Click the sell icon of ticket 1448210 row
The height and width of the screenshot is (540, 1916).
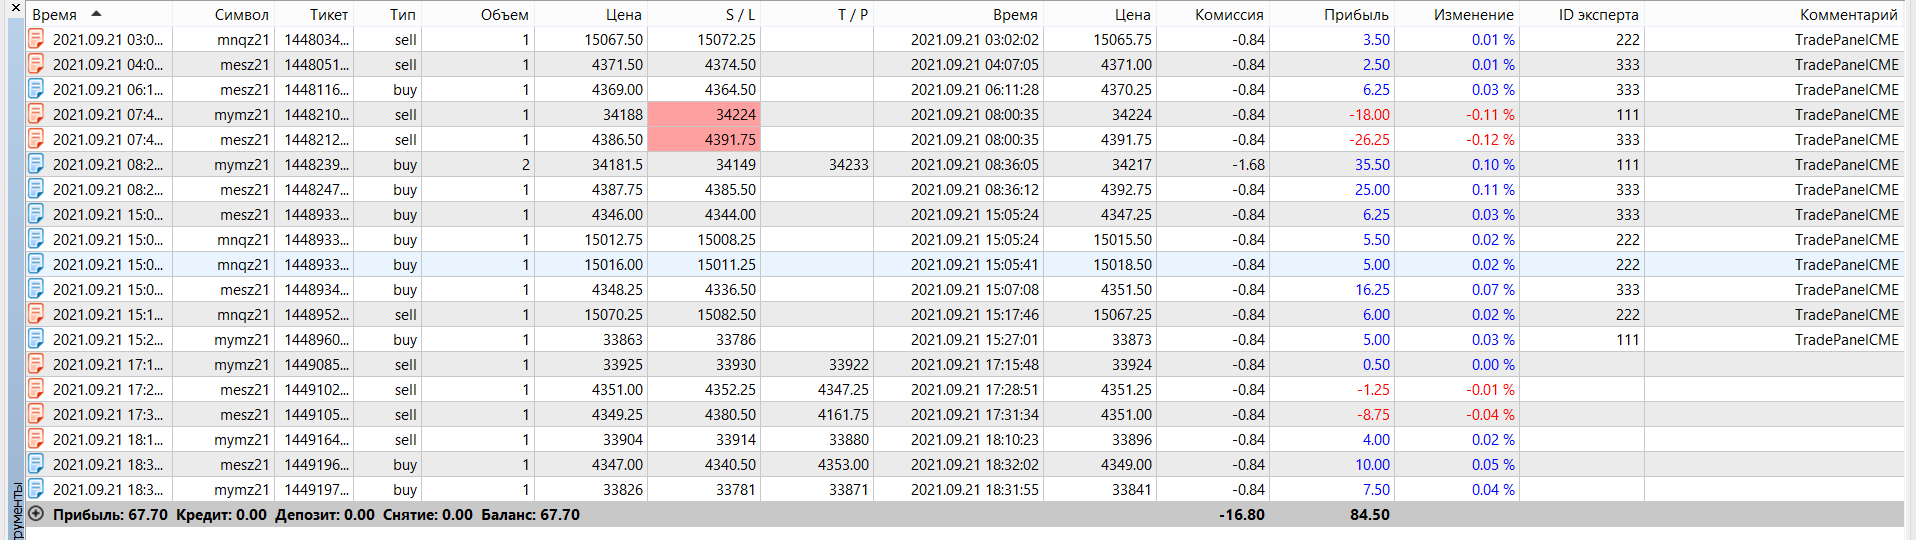(36, 114)
